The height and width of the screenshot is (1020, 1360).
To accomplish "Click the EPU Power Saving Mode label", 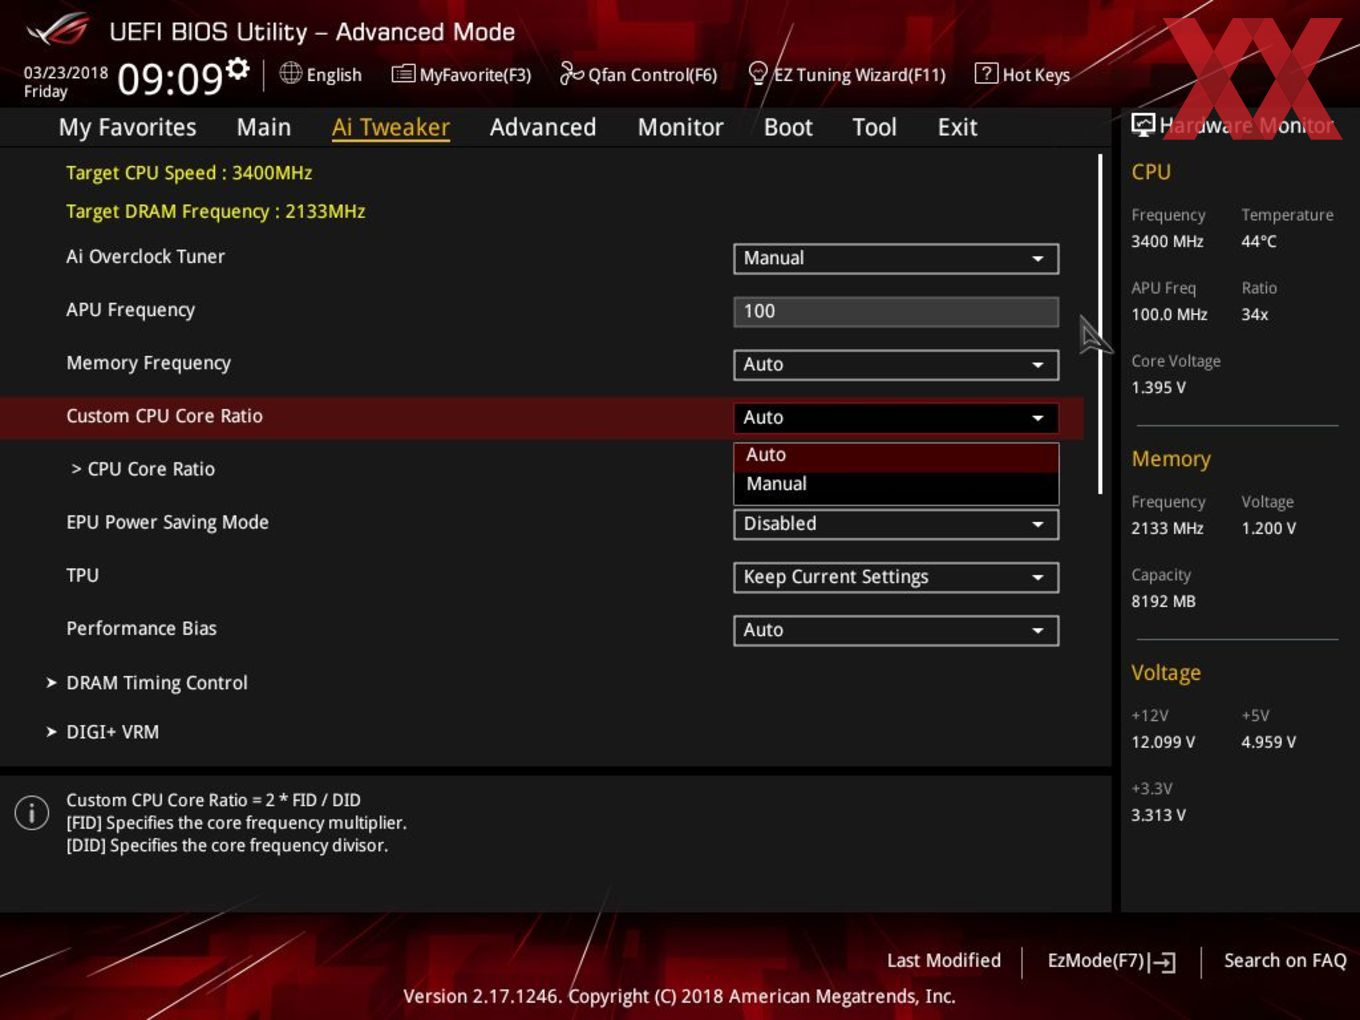I will pos(167,522).
